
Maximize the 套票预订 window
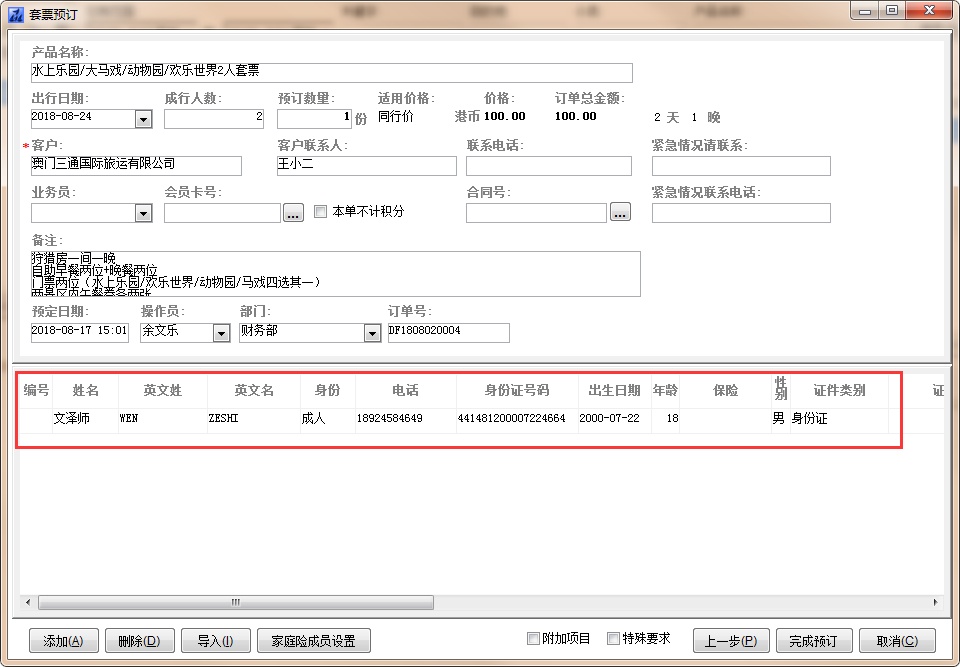892,11
